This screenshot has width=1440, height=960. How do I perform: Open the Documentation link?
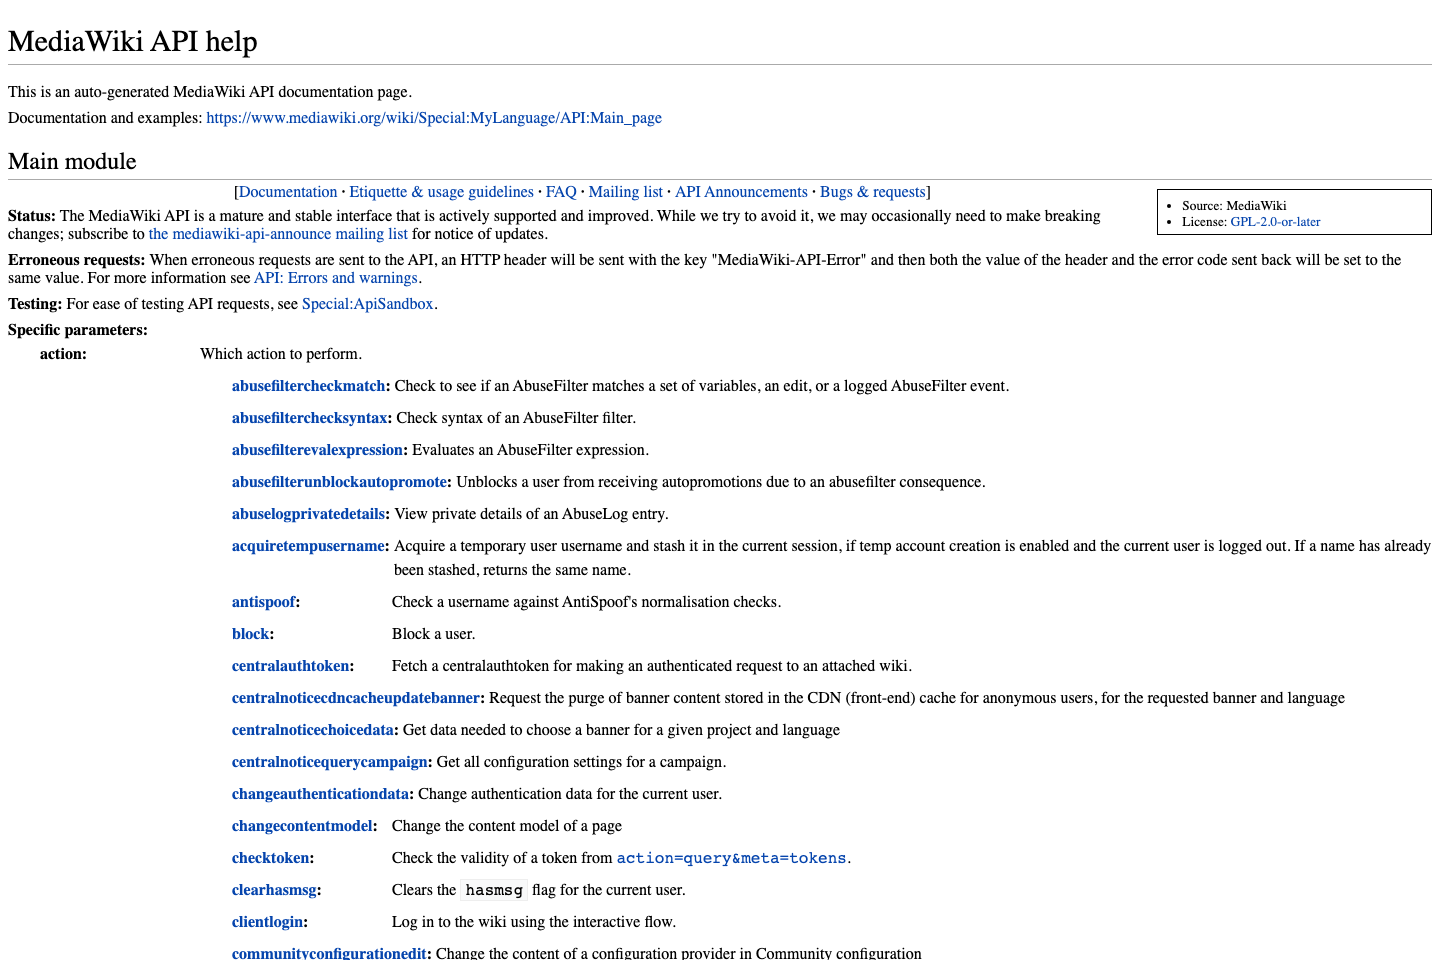(288, 191)
